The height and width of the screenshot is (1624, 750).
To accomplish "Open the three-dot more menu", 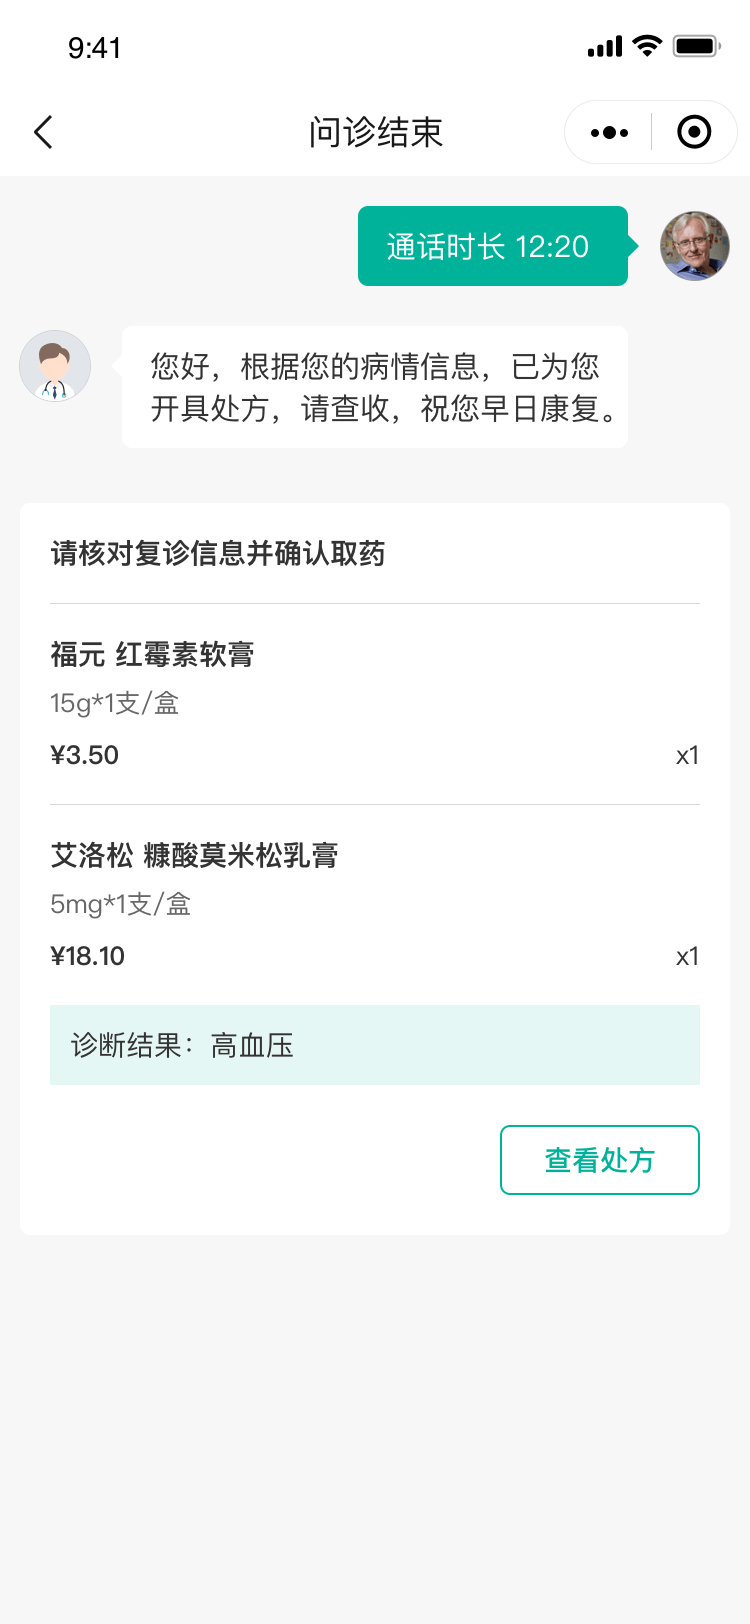I will (x=609, y=132).
